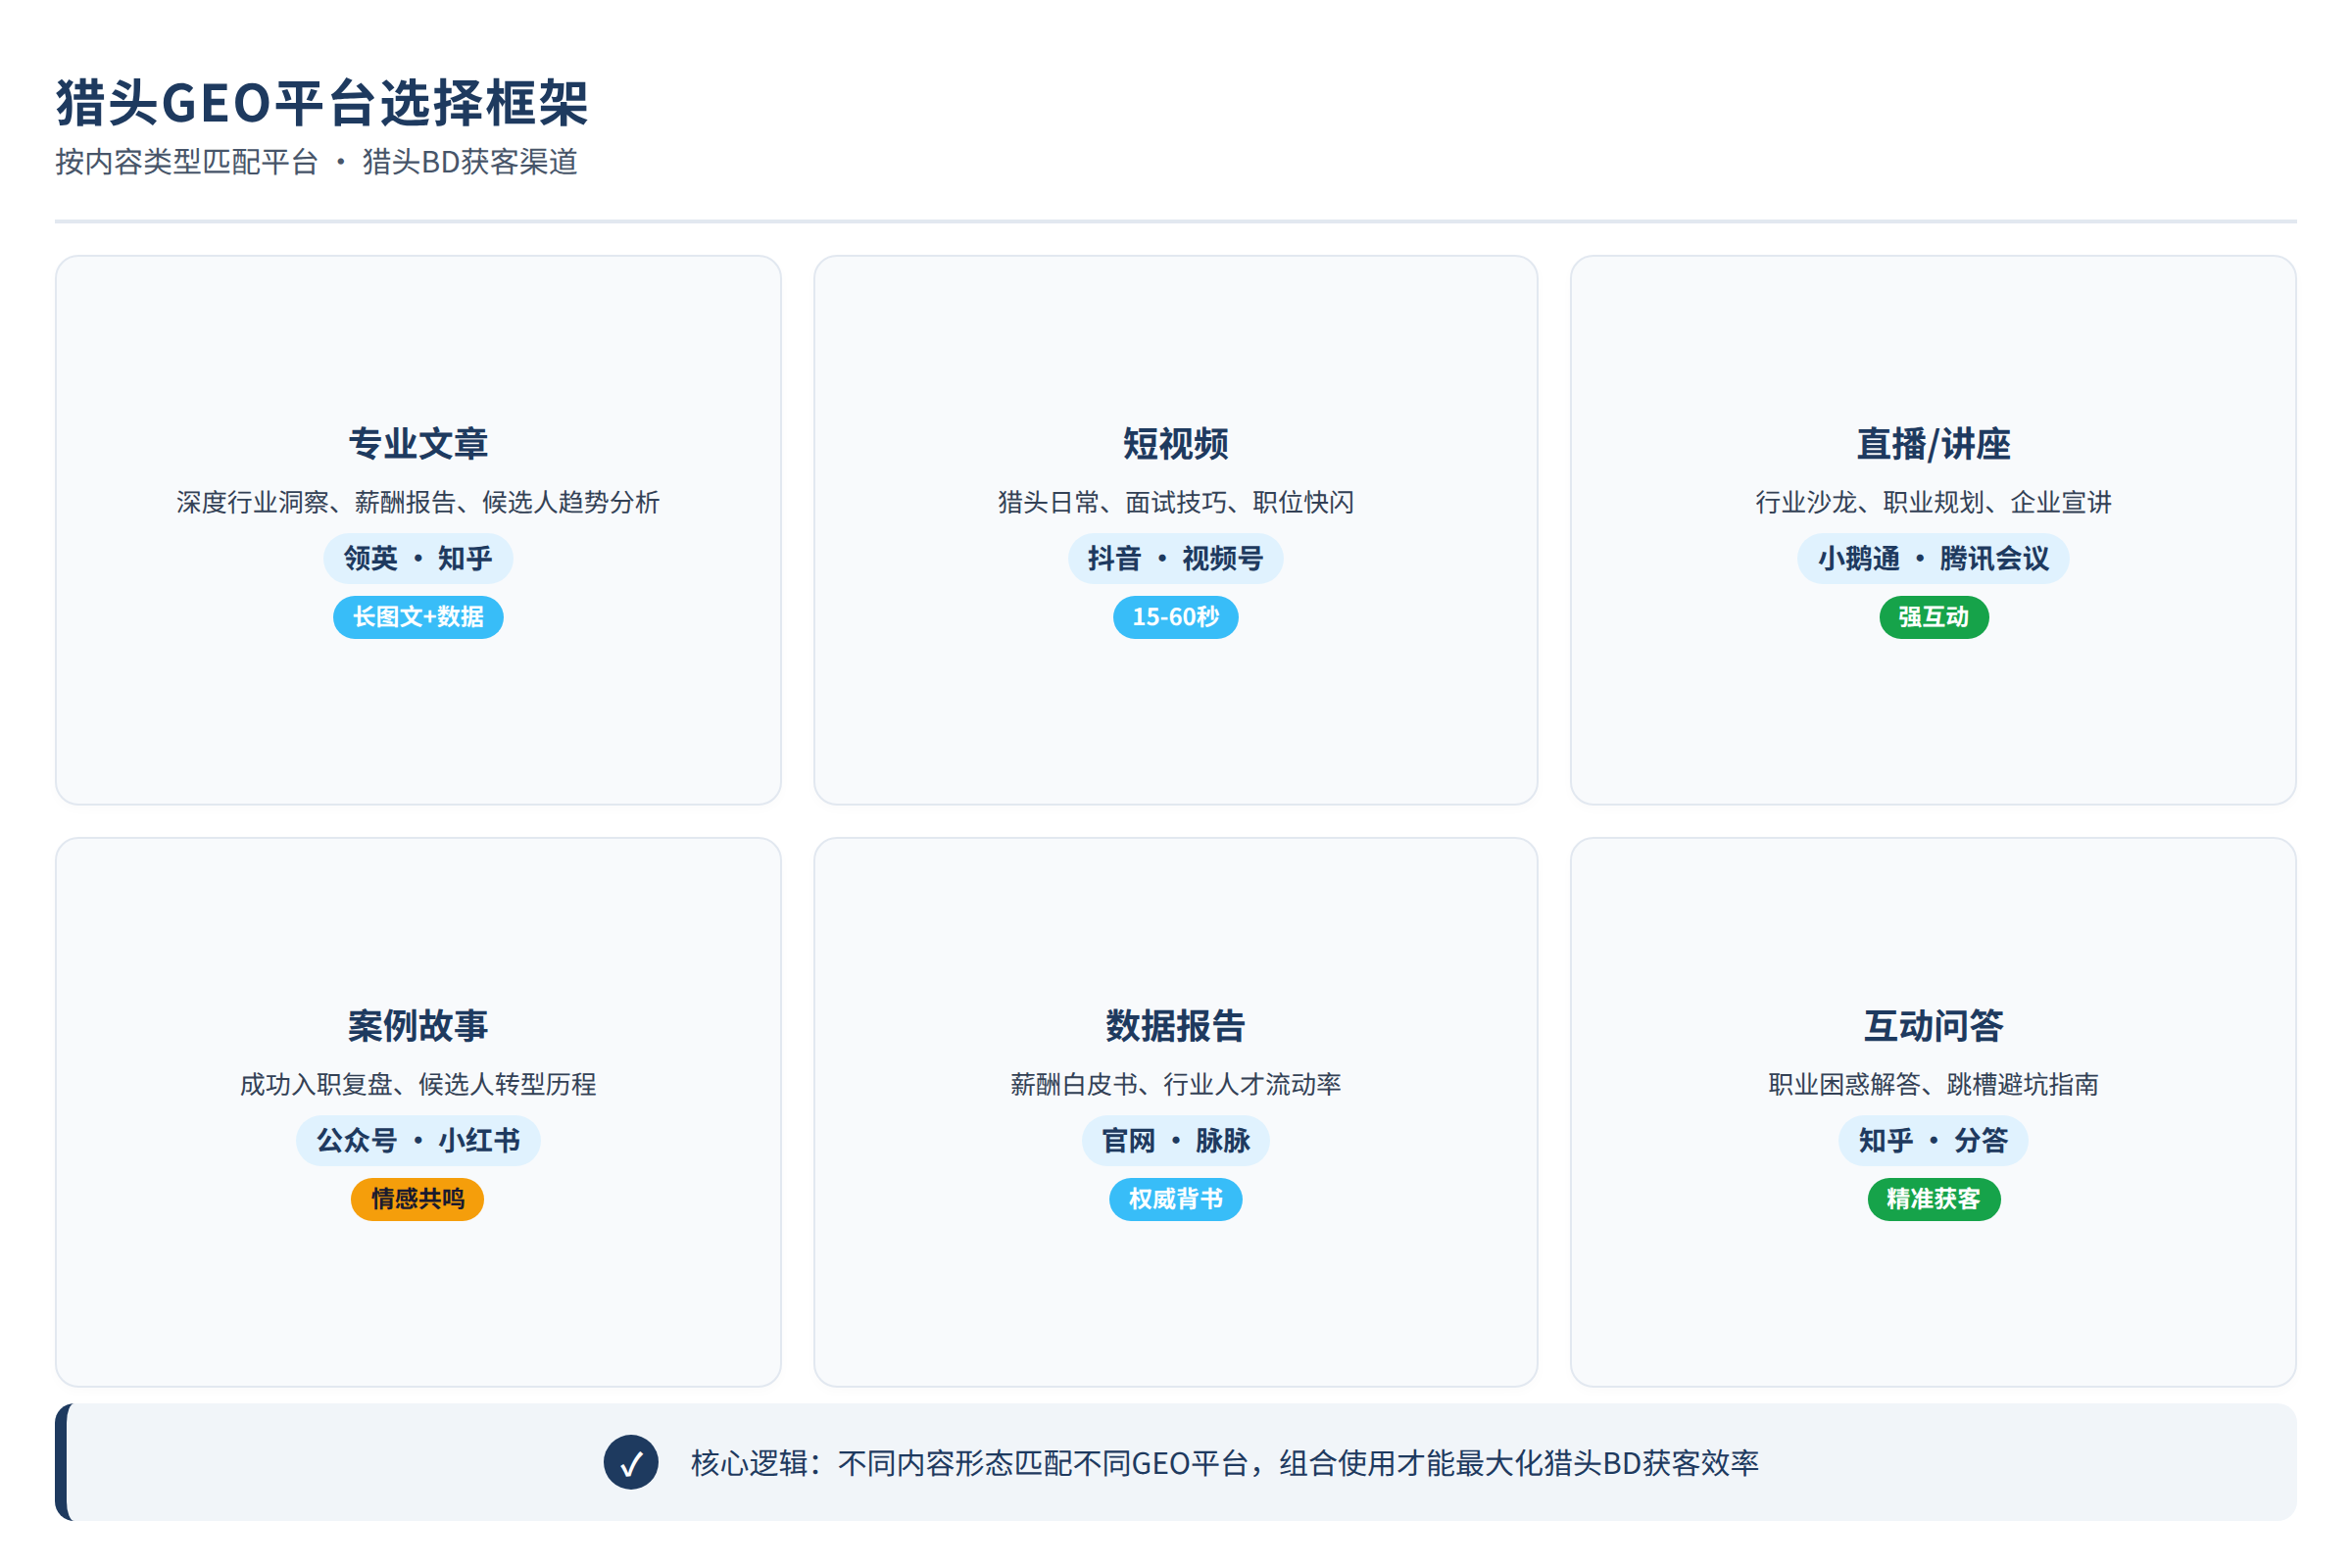
Task: Click the description 行业沙龙、职业规划、企业宣讲
Action: tap(1933, 502)
